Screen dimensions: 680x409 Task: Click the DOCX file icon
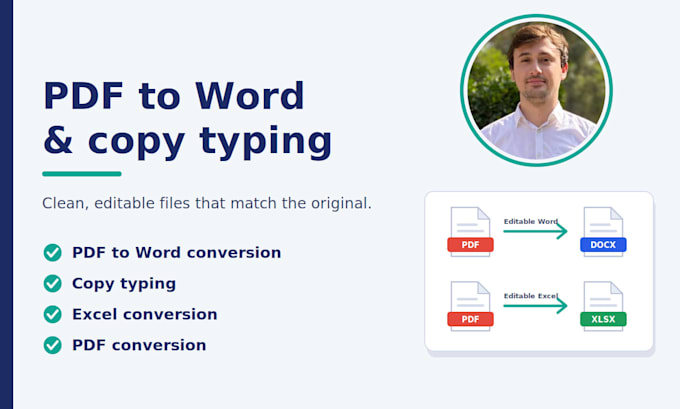(x=603, y=232)
